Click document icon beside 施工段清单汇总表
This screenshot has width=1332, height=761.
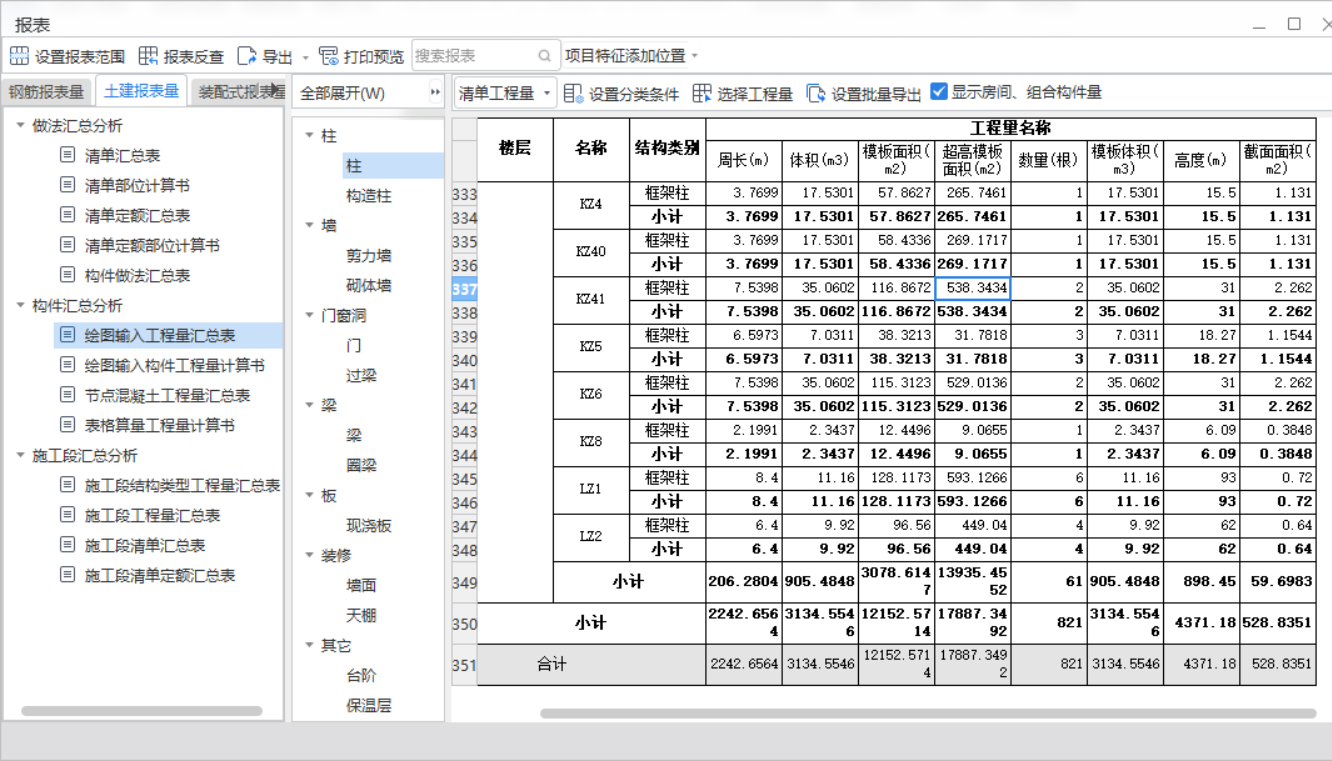point(67,545)
